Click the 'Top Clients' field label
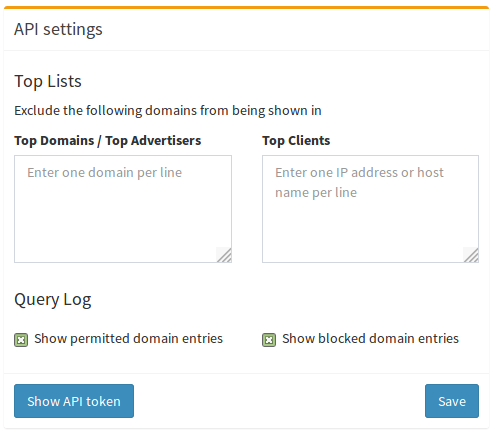Image resolution: width=502 pixels, height=436 pixels. coord(296,141)
